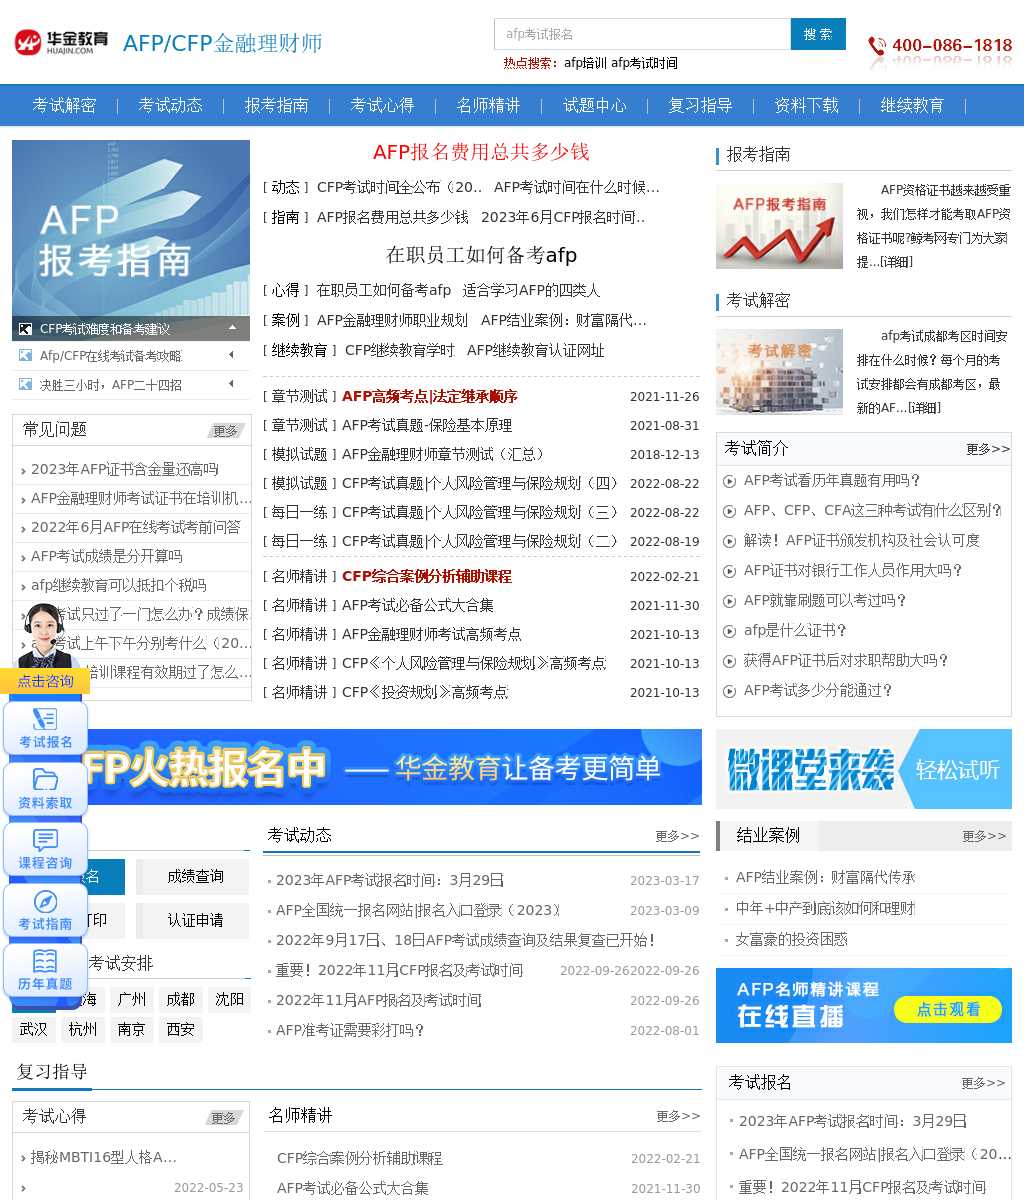The height and width of the screenshot is (1200, 1024).
Task: Open the 考试指南 compass icon
Action: click(46, 910)
